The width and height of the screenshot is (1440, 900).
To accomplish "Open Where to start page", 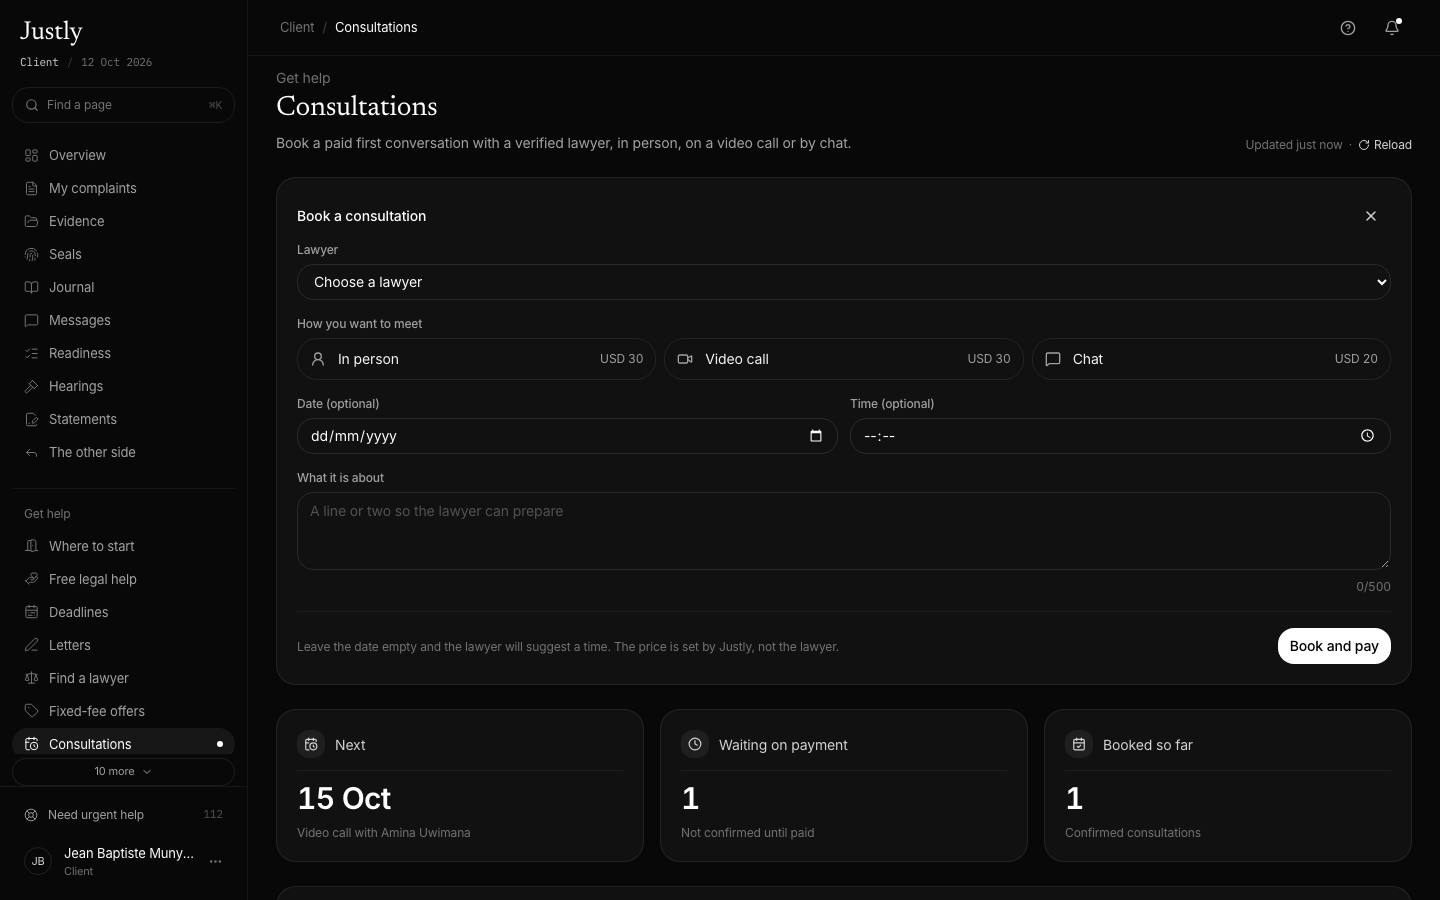I will click(x=123, y=546).
